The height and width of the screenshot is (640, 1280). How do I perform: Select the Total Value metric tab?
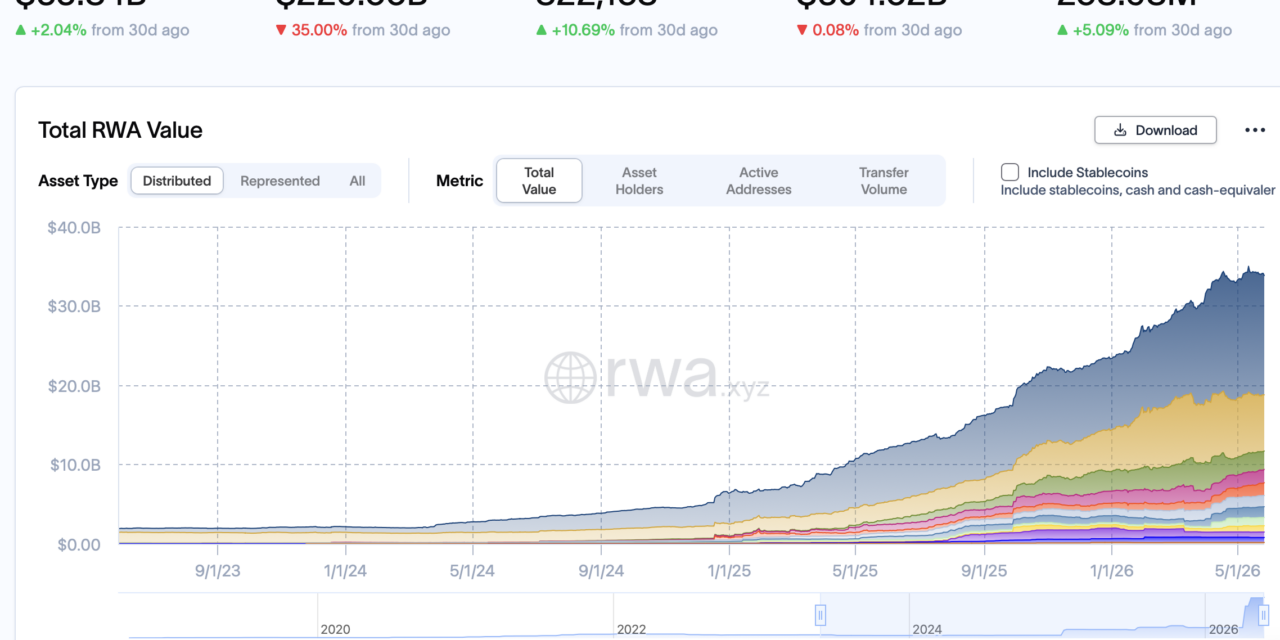pos(539,181)
